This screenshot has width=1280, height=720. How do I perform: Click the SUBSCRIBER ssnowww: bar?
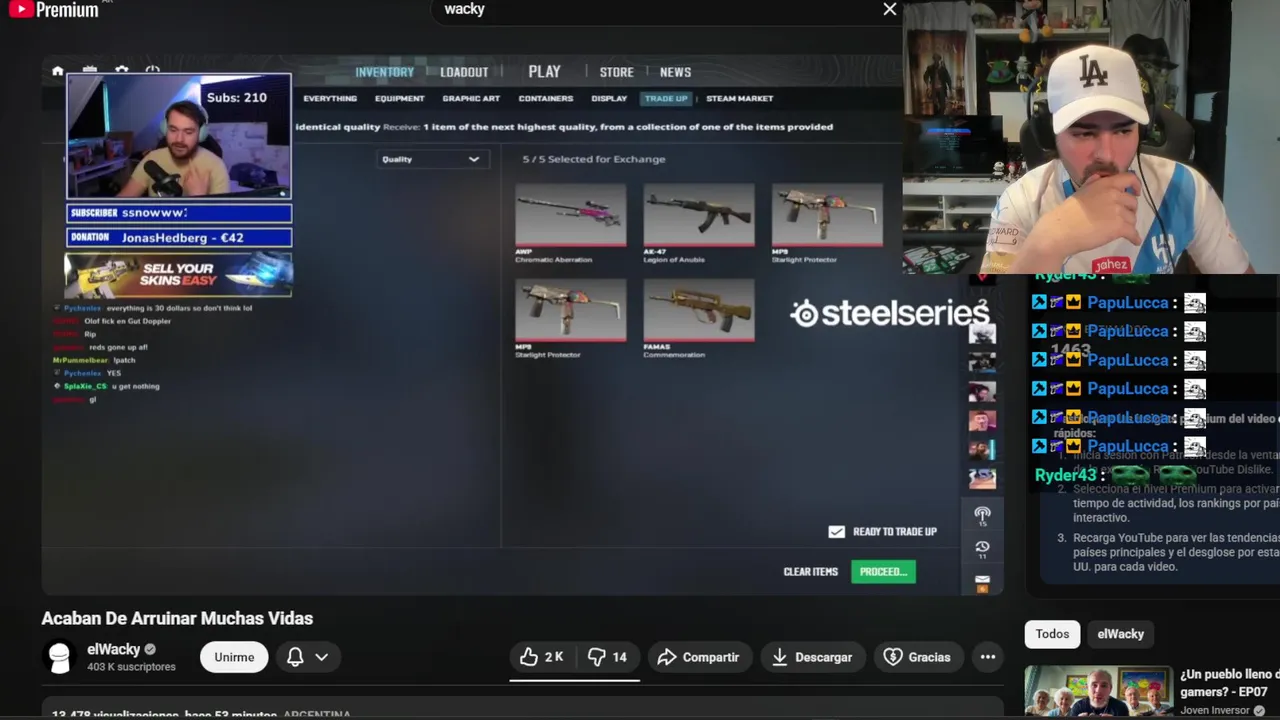[x=179, y=213]
